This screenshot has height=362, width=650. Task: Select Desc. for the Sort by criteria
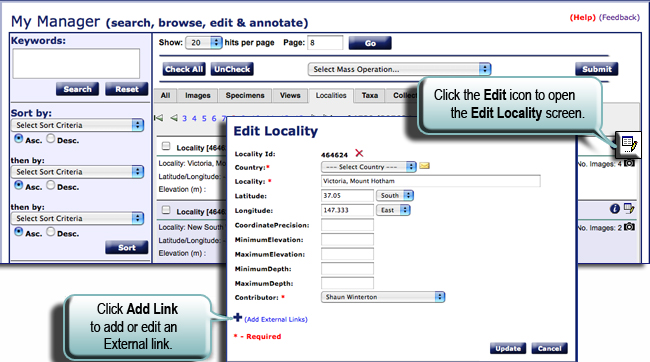point(51,138)
